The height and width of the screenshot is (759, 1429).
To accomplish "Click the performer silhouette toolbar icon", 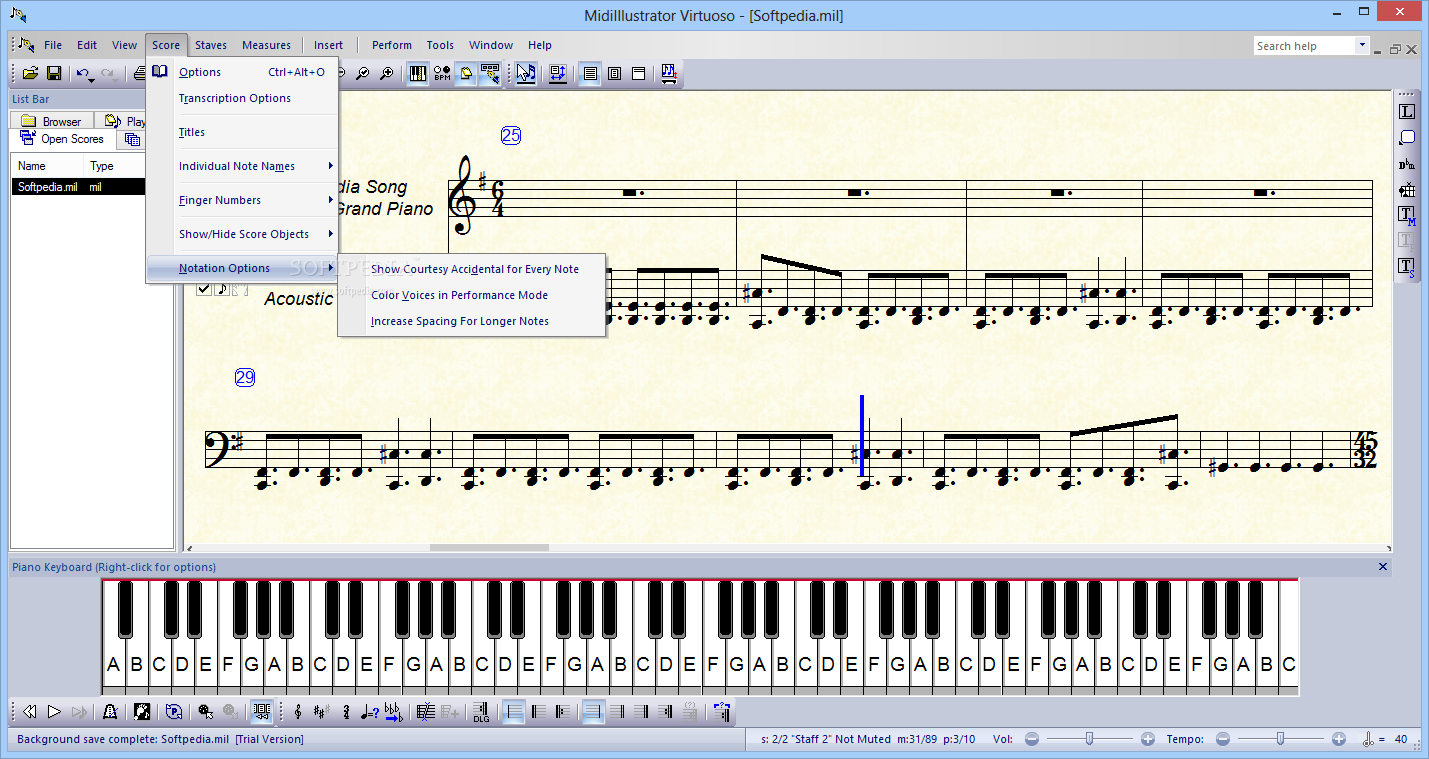I will click(142, 712).
